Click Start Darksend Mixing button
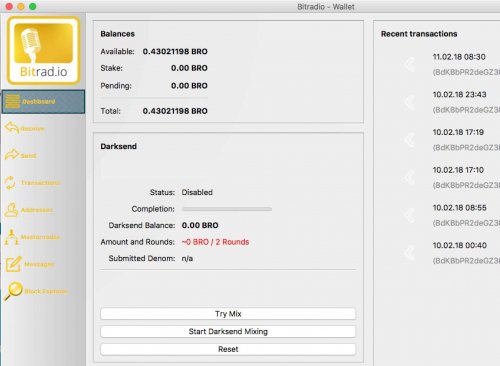 [x=228, y=331]
